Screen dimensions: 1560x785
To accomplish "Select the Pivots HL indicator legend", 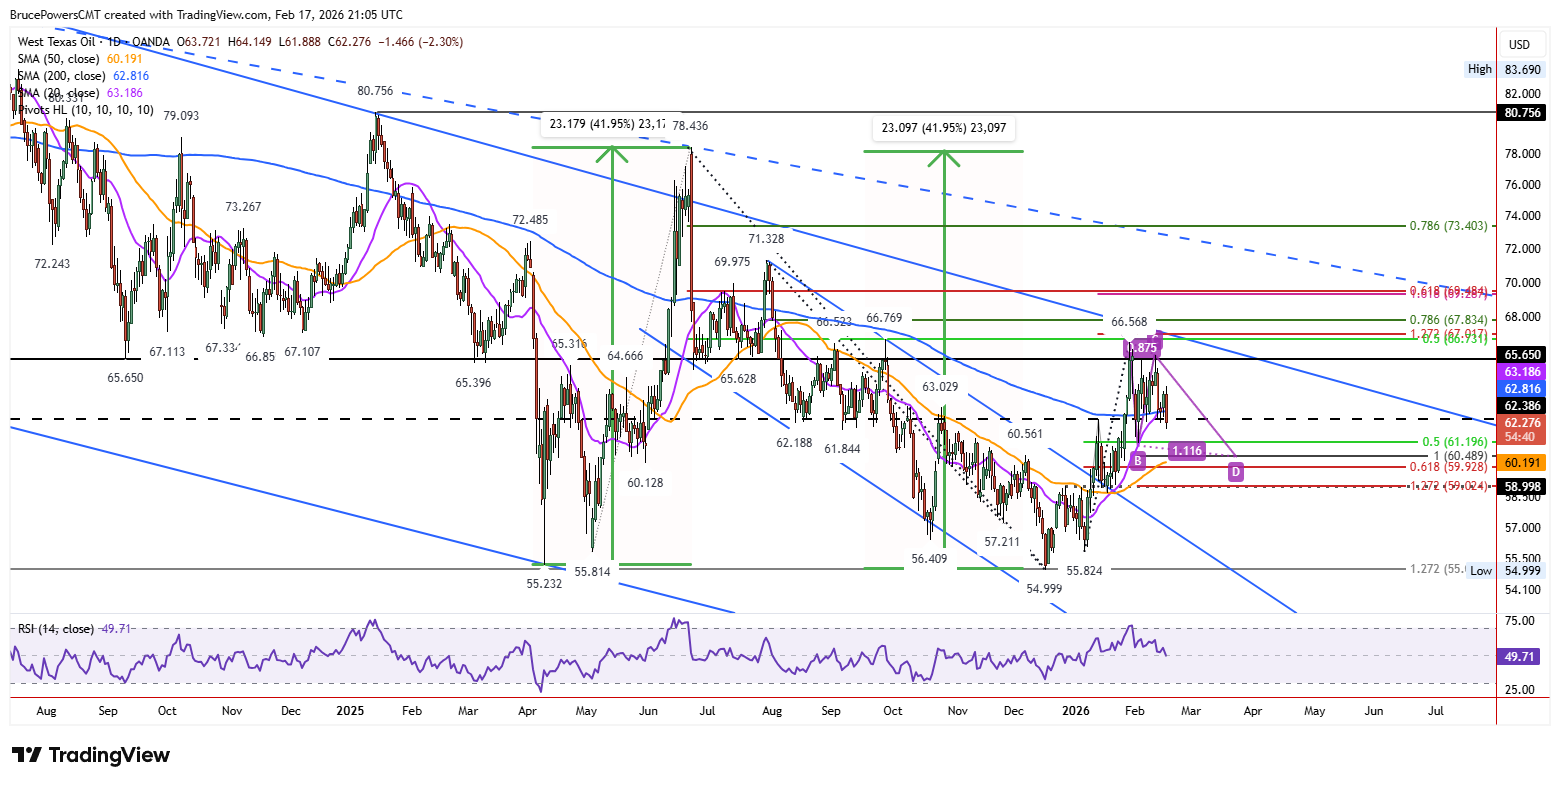I will [86, 110].
